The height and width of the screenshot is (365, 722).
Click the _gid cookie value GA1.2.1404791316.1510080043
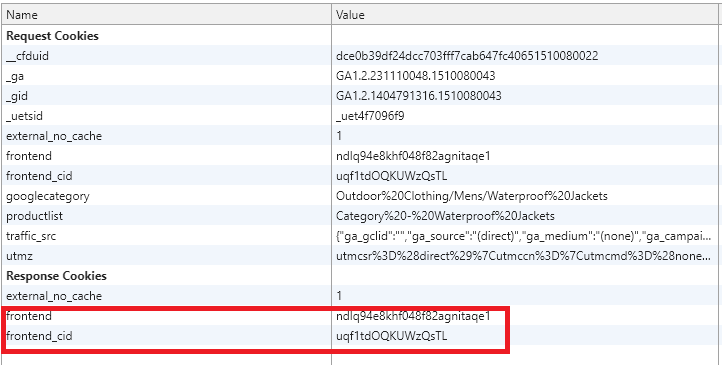(419, 96)
